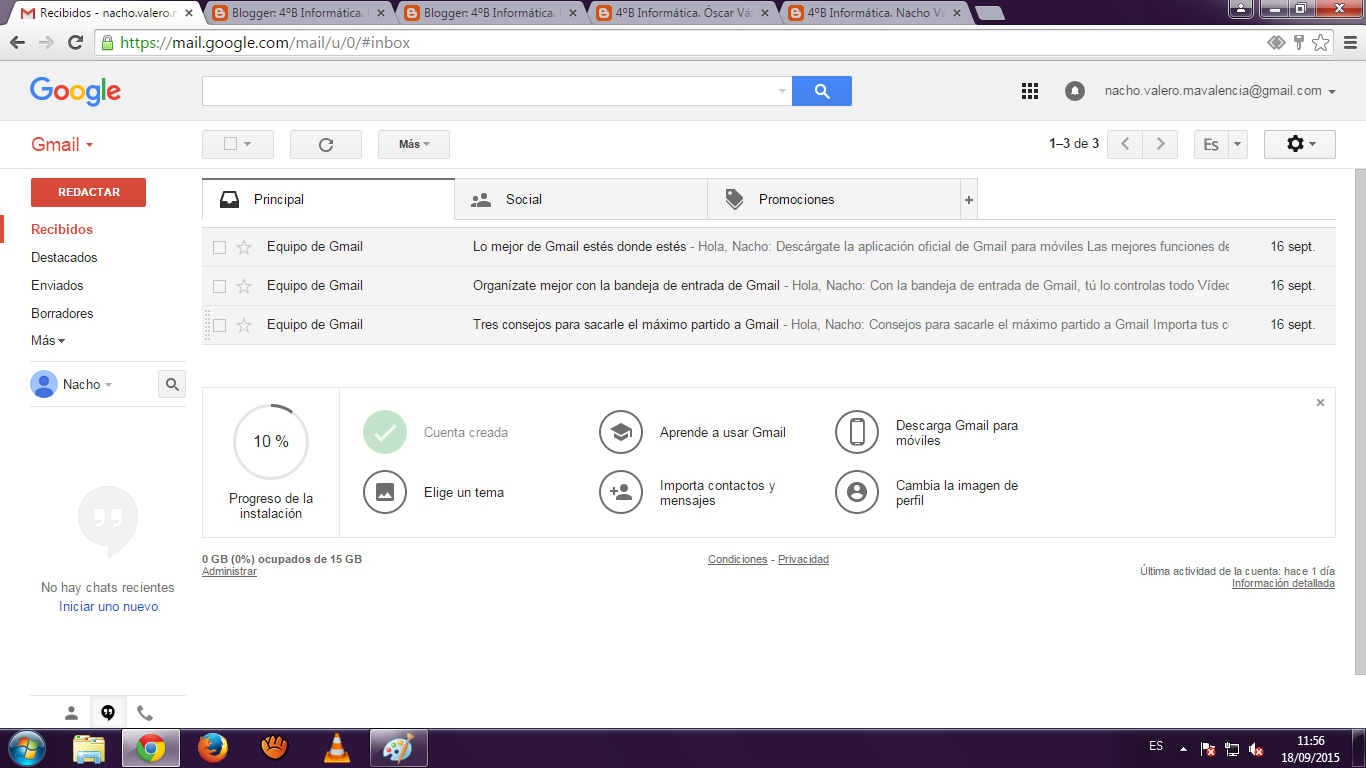Star the 'Lo mejor de Gmail' email
The image size is (1366, 768).
(x=244, y=247)
